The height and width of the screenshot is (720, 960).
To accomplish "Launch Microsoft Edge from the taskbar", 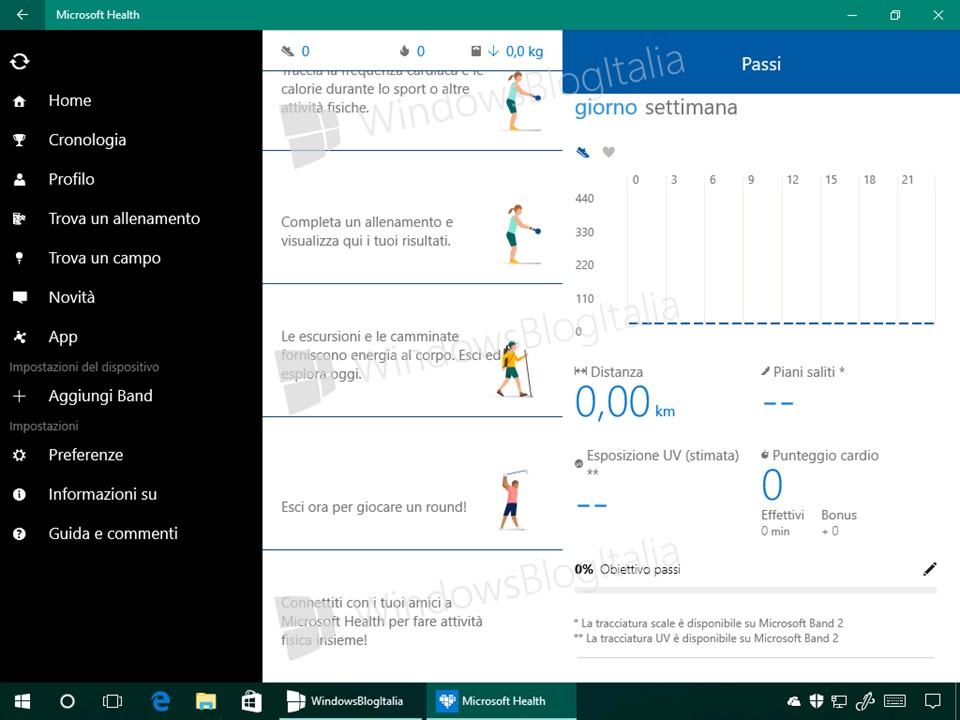I will pyautogui.click(x=160, y=701).
